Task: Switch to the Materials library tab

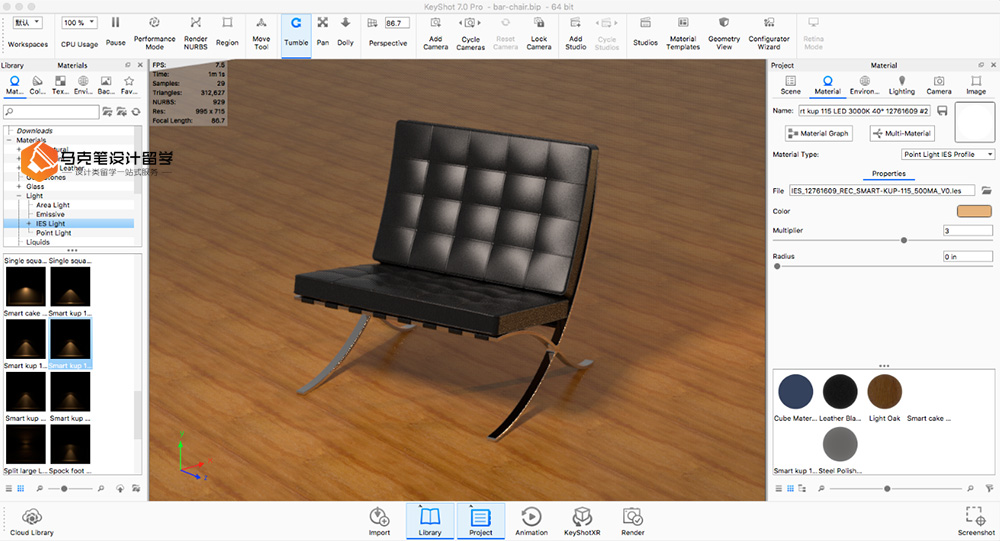Action: (14, 84)
